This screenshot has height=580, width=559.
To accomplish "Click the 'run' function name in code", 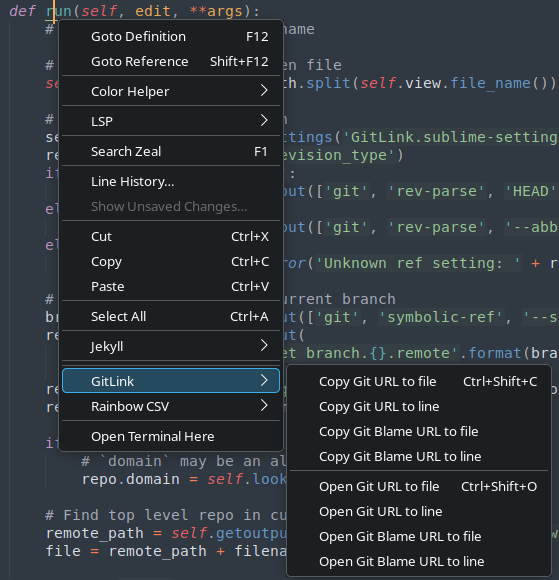I will click(59, 11).
